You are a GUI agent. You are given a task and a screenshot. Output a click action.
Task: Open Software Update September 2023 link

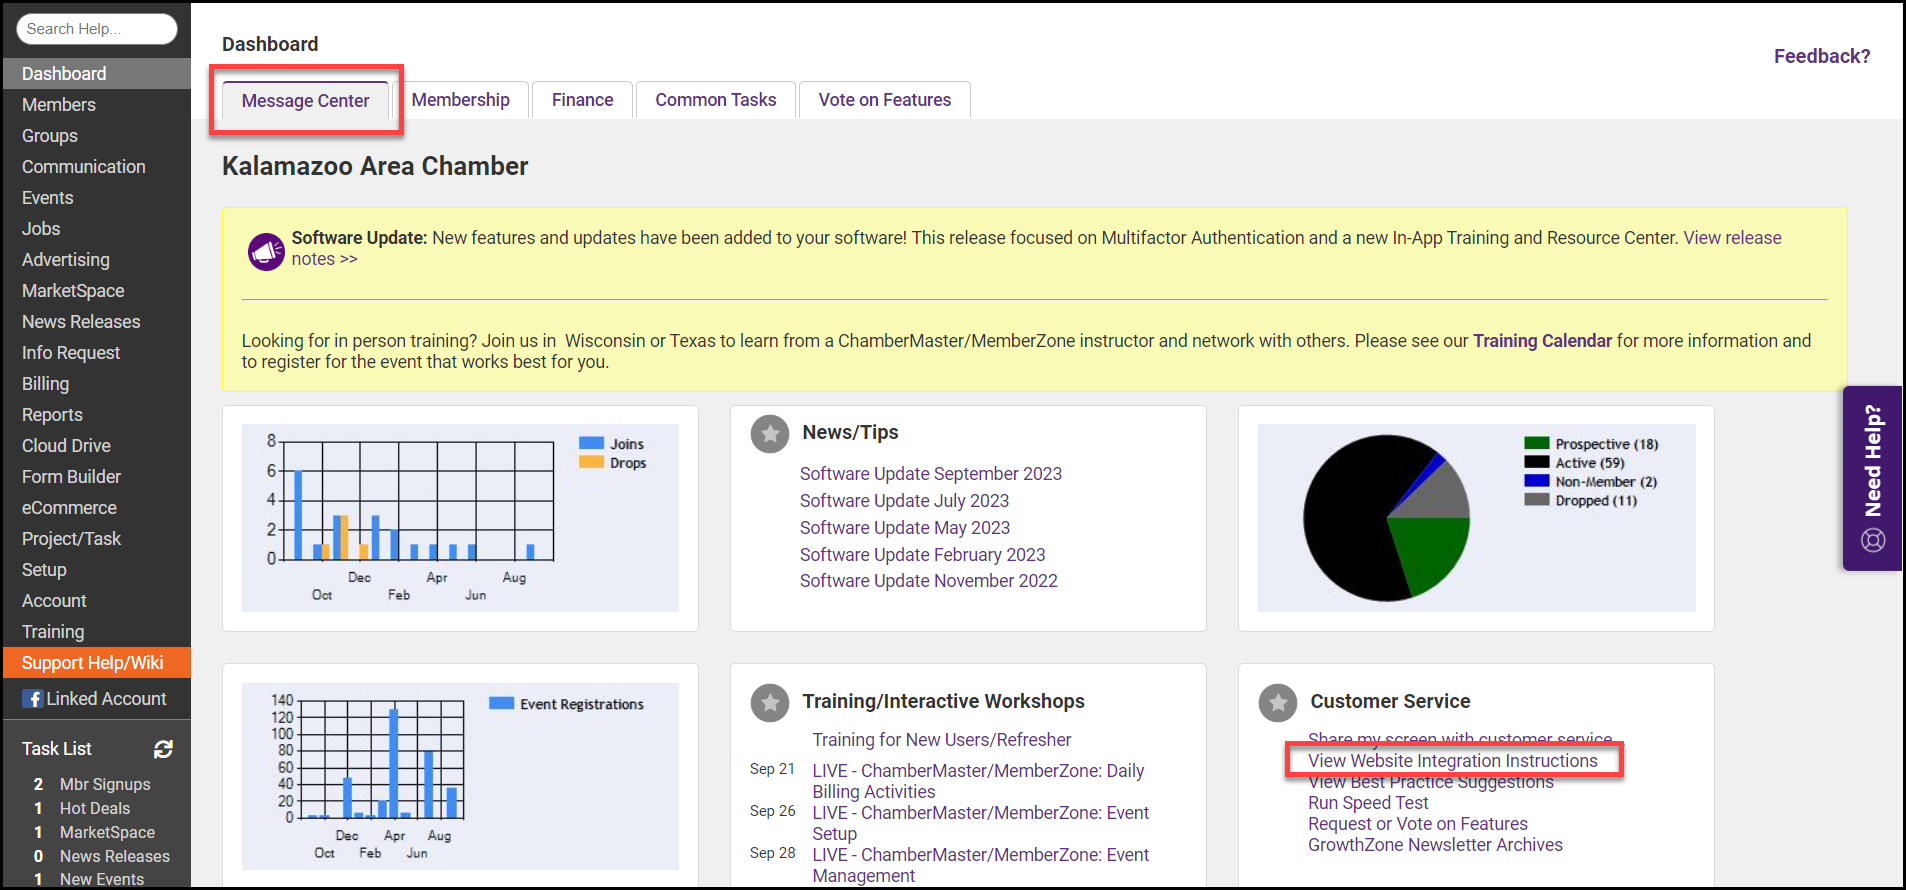(930, 474)
